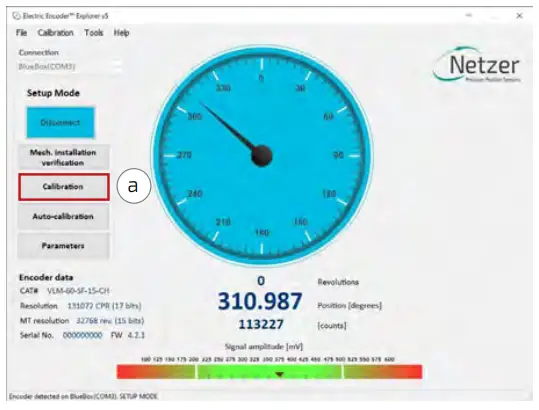The image size is (539, 410).
Task: Click the 270 mark on the dial
Action: (185, 155)
